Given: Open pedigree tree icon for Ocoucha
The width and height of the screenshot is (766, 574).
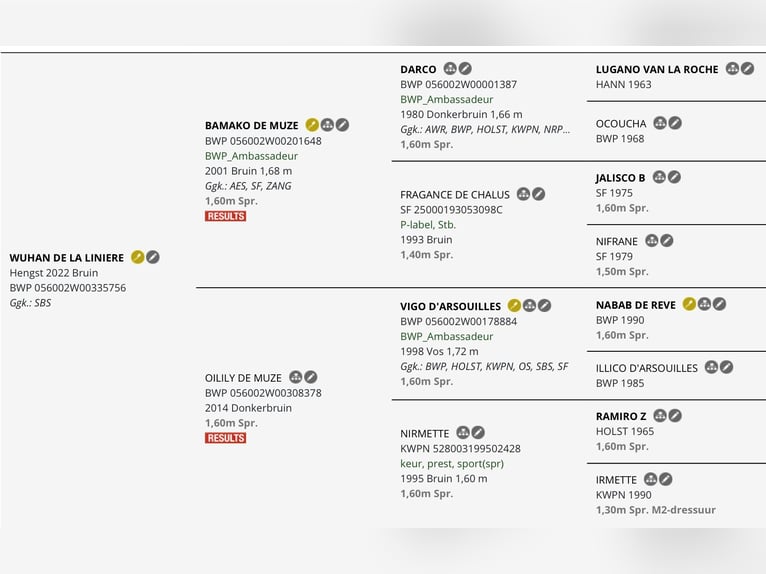Looking at the screenshot, I should pyautogui.click(x=660, y=123).
